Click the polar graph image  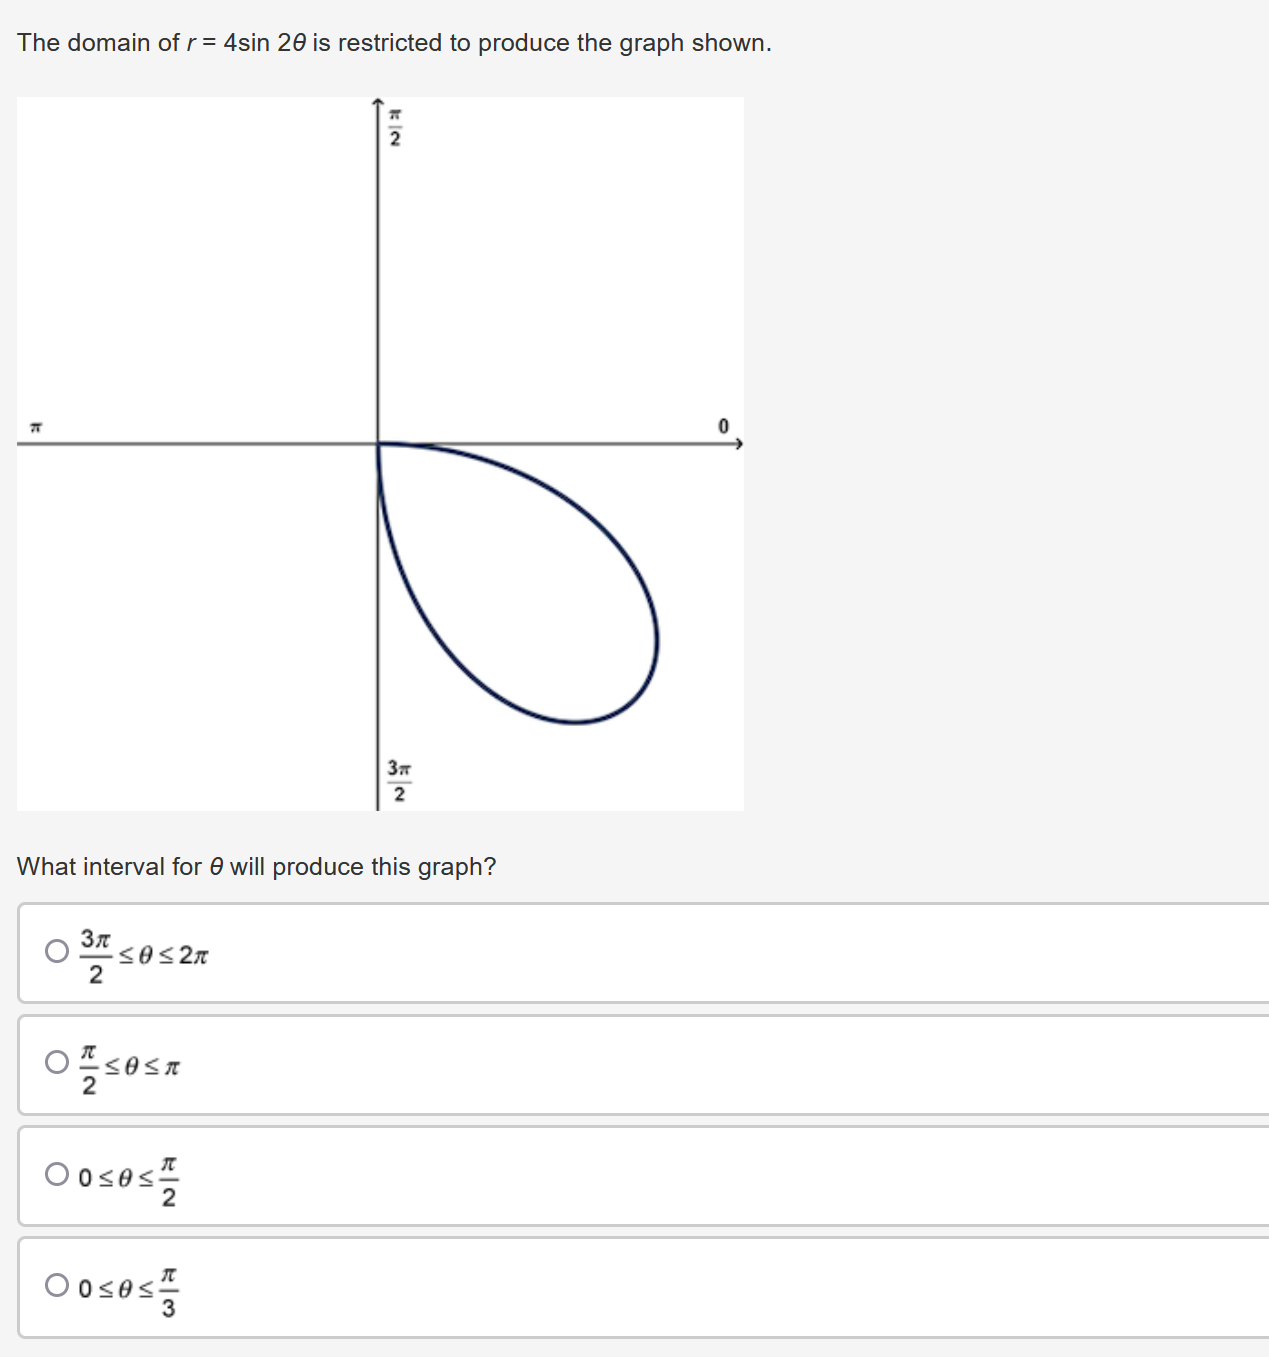pyautogui.click(x=380, y=450)
